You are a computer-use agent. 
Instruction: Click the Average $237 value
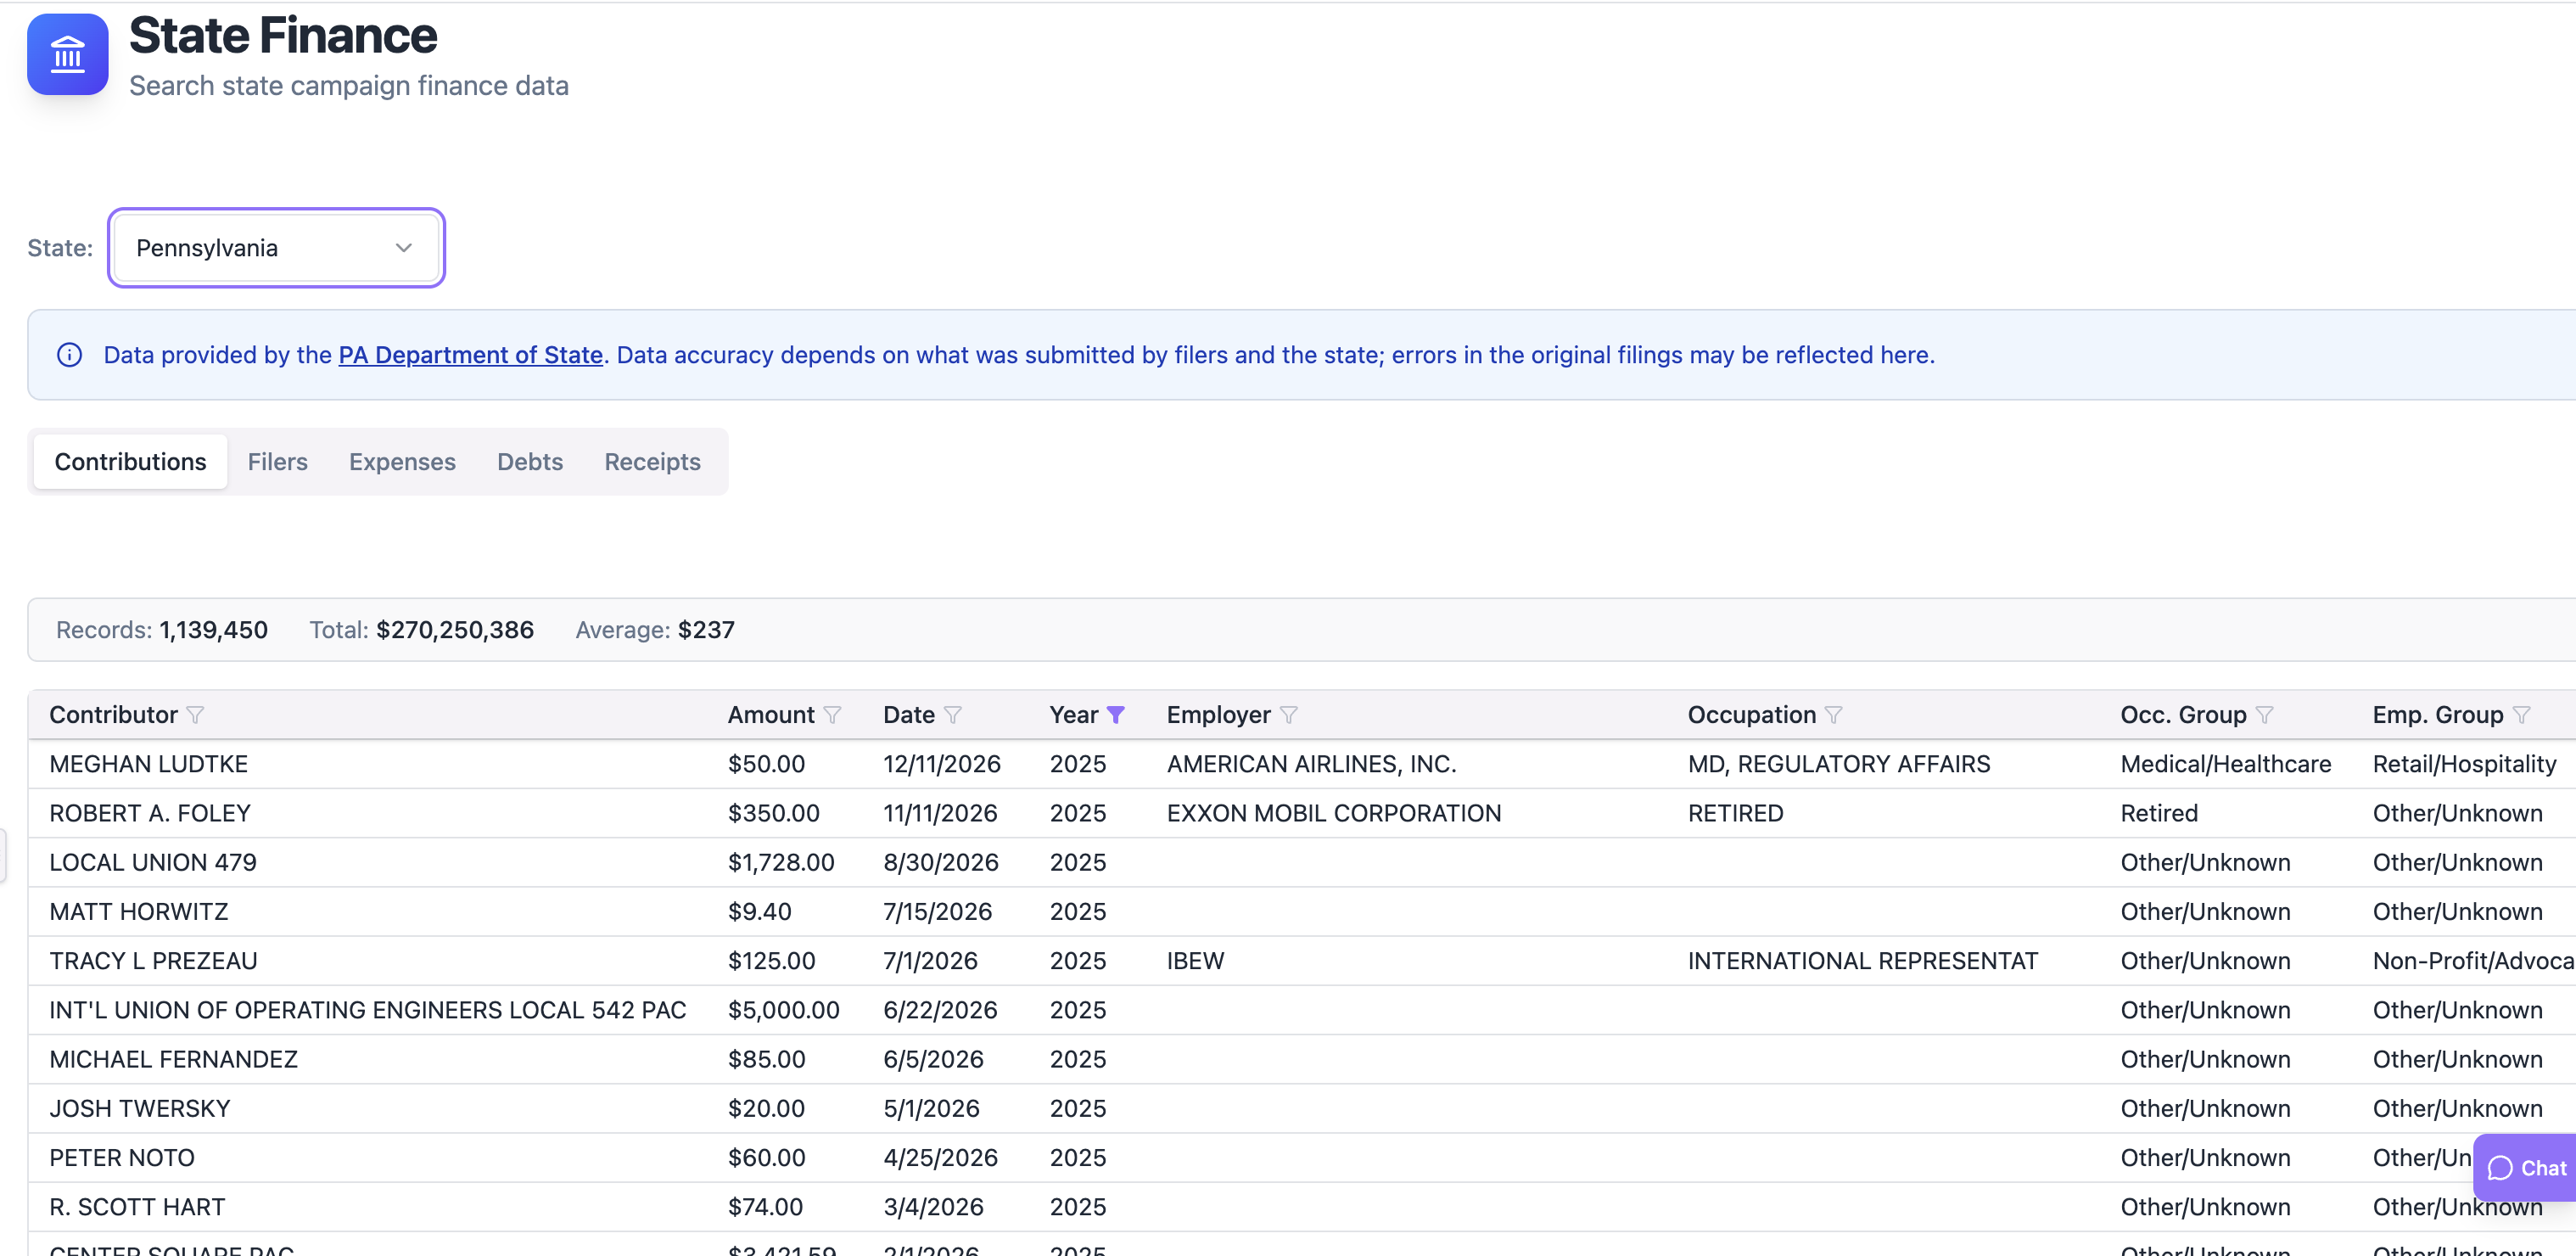click(x=706, y=630)
